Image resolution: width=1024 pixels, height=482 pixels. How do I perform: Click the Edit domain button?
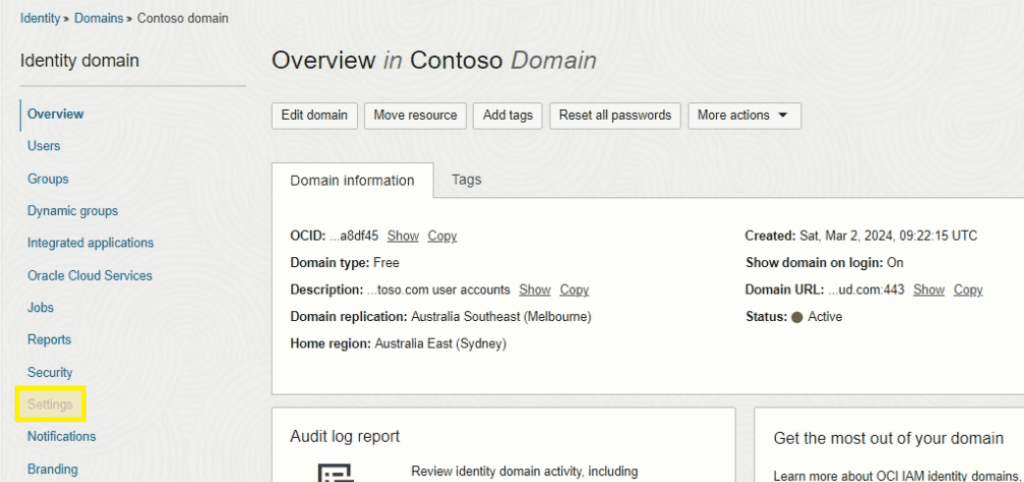[314, 115]
